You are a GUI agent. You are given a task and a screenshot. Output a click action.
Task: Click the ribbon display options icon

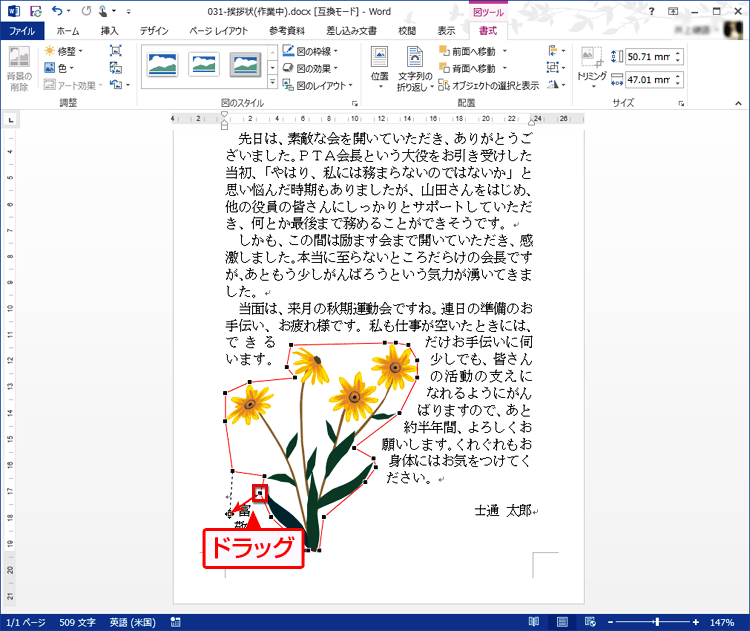(673, 11)
